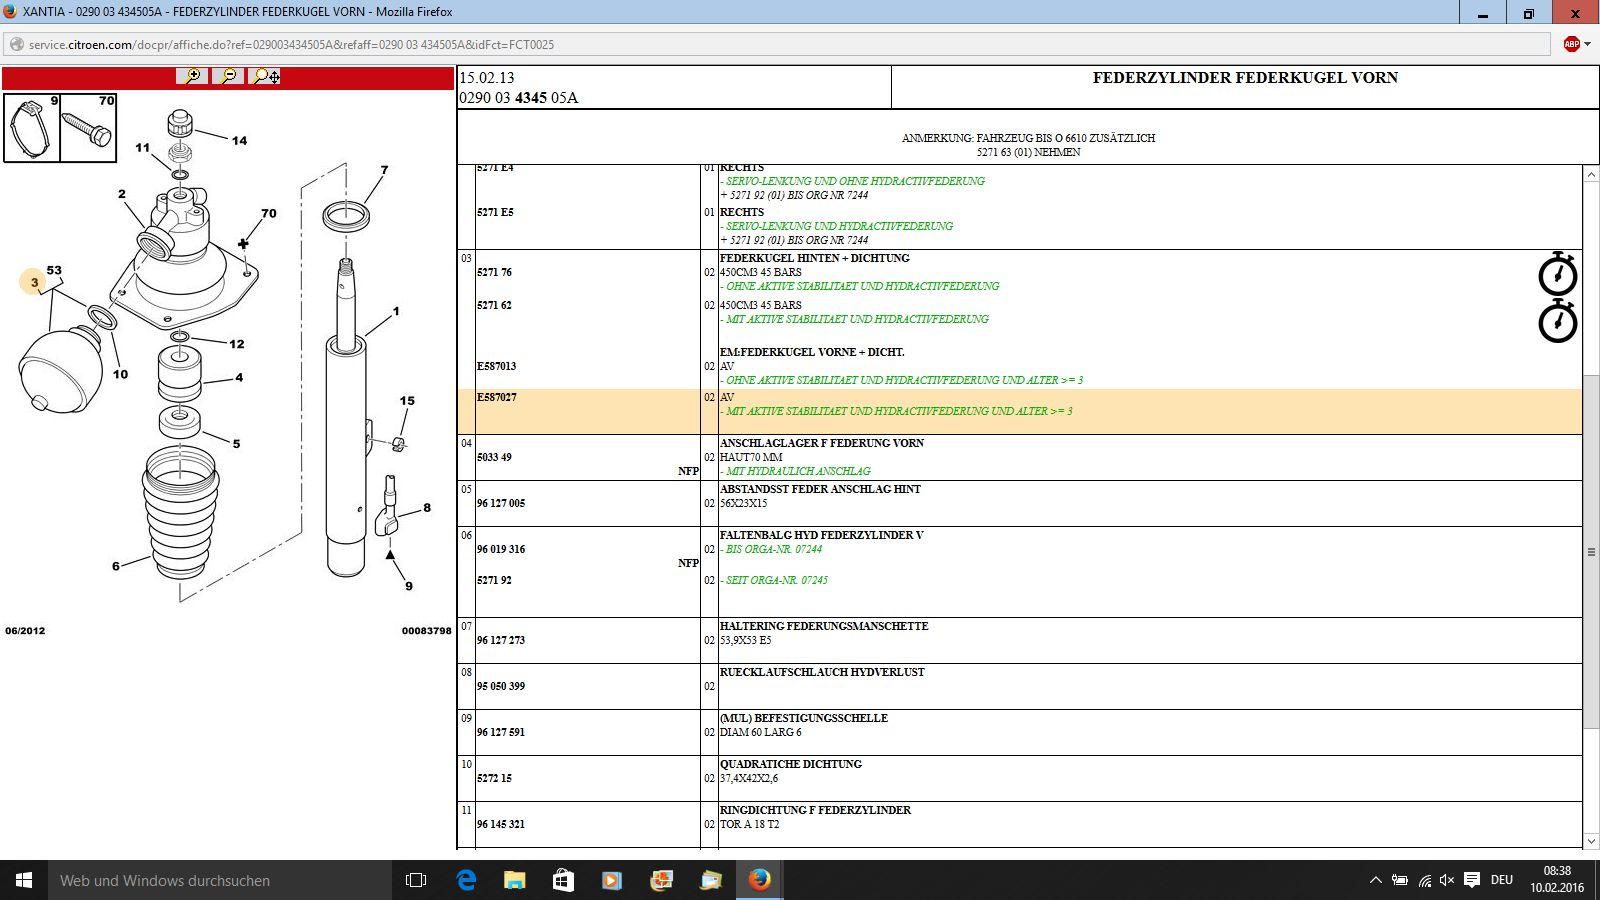The height and width of the screenshot is (900, 1600).
Task: Click the QUADRATICHE DICHTUNG heading
Action: point(791,764)
